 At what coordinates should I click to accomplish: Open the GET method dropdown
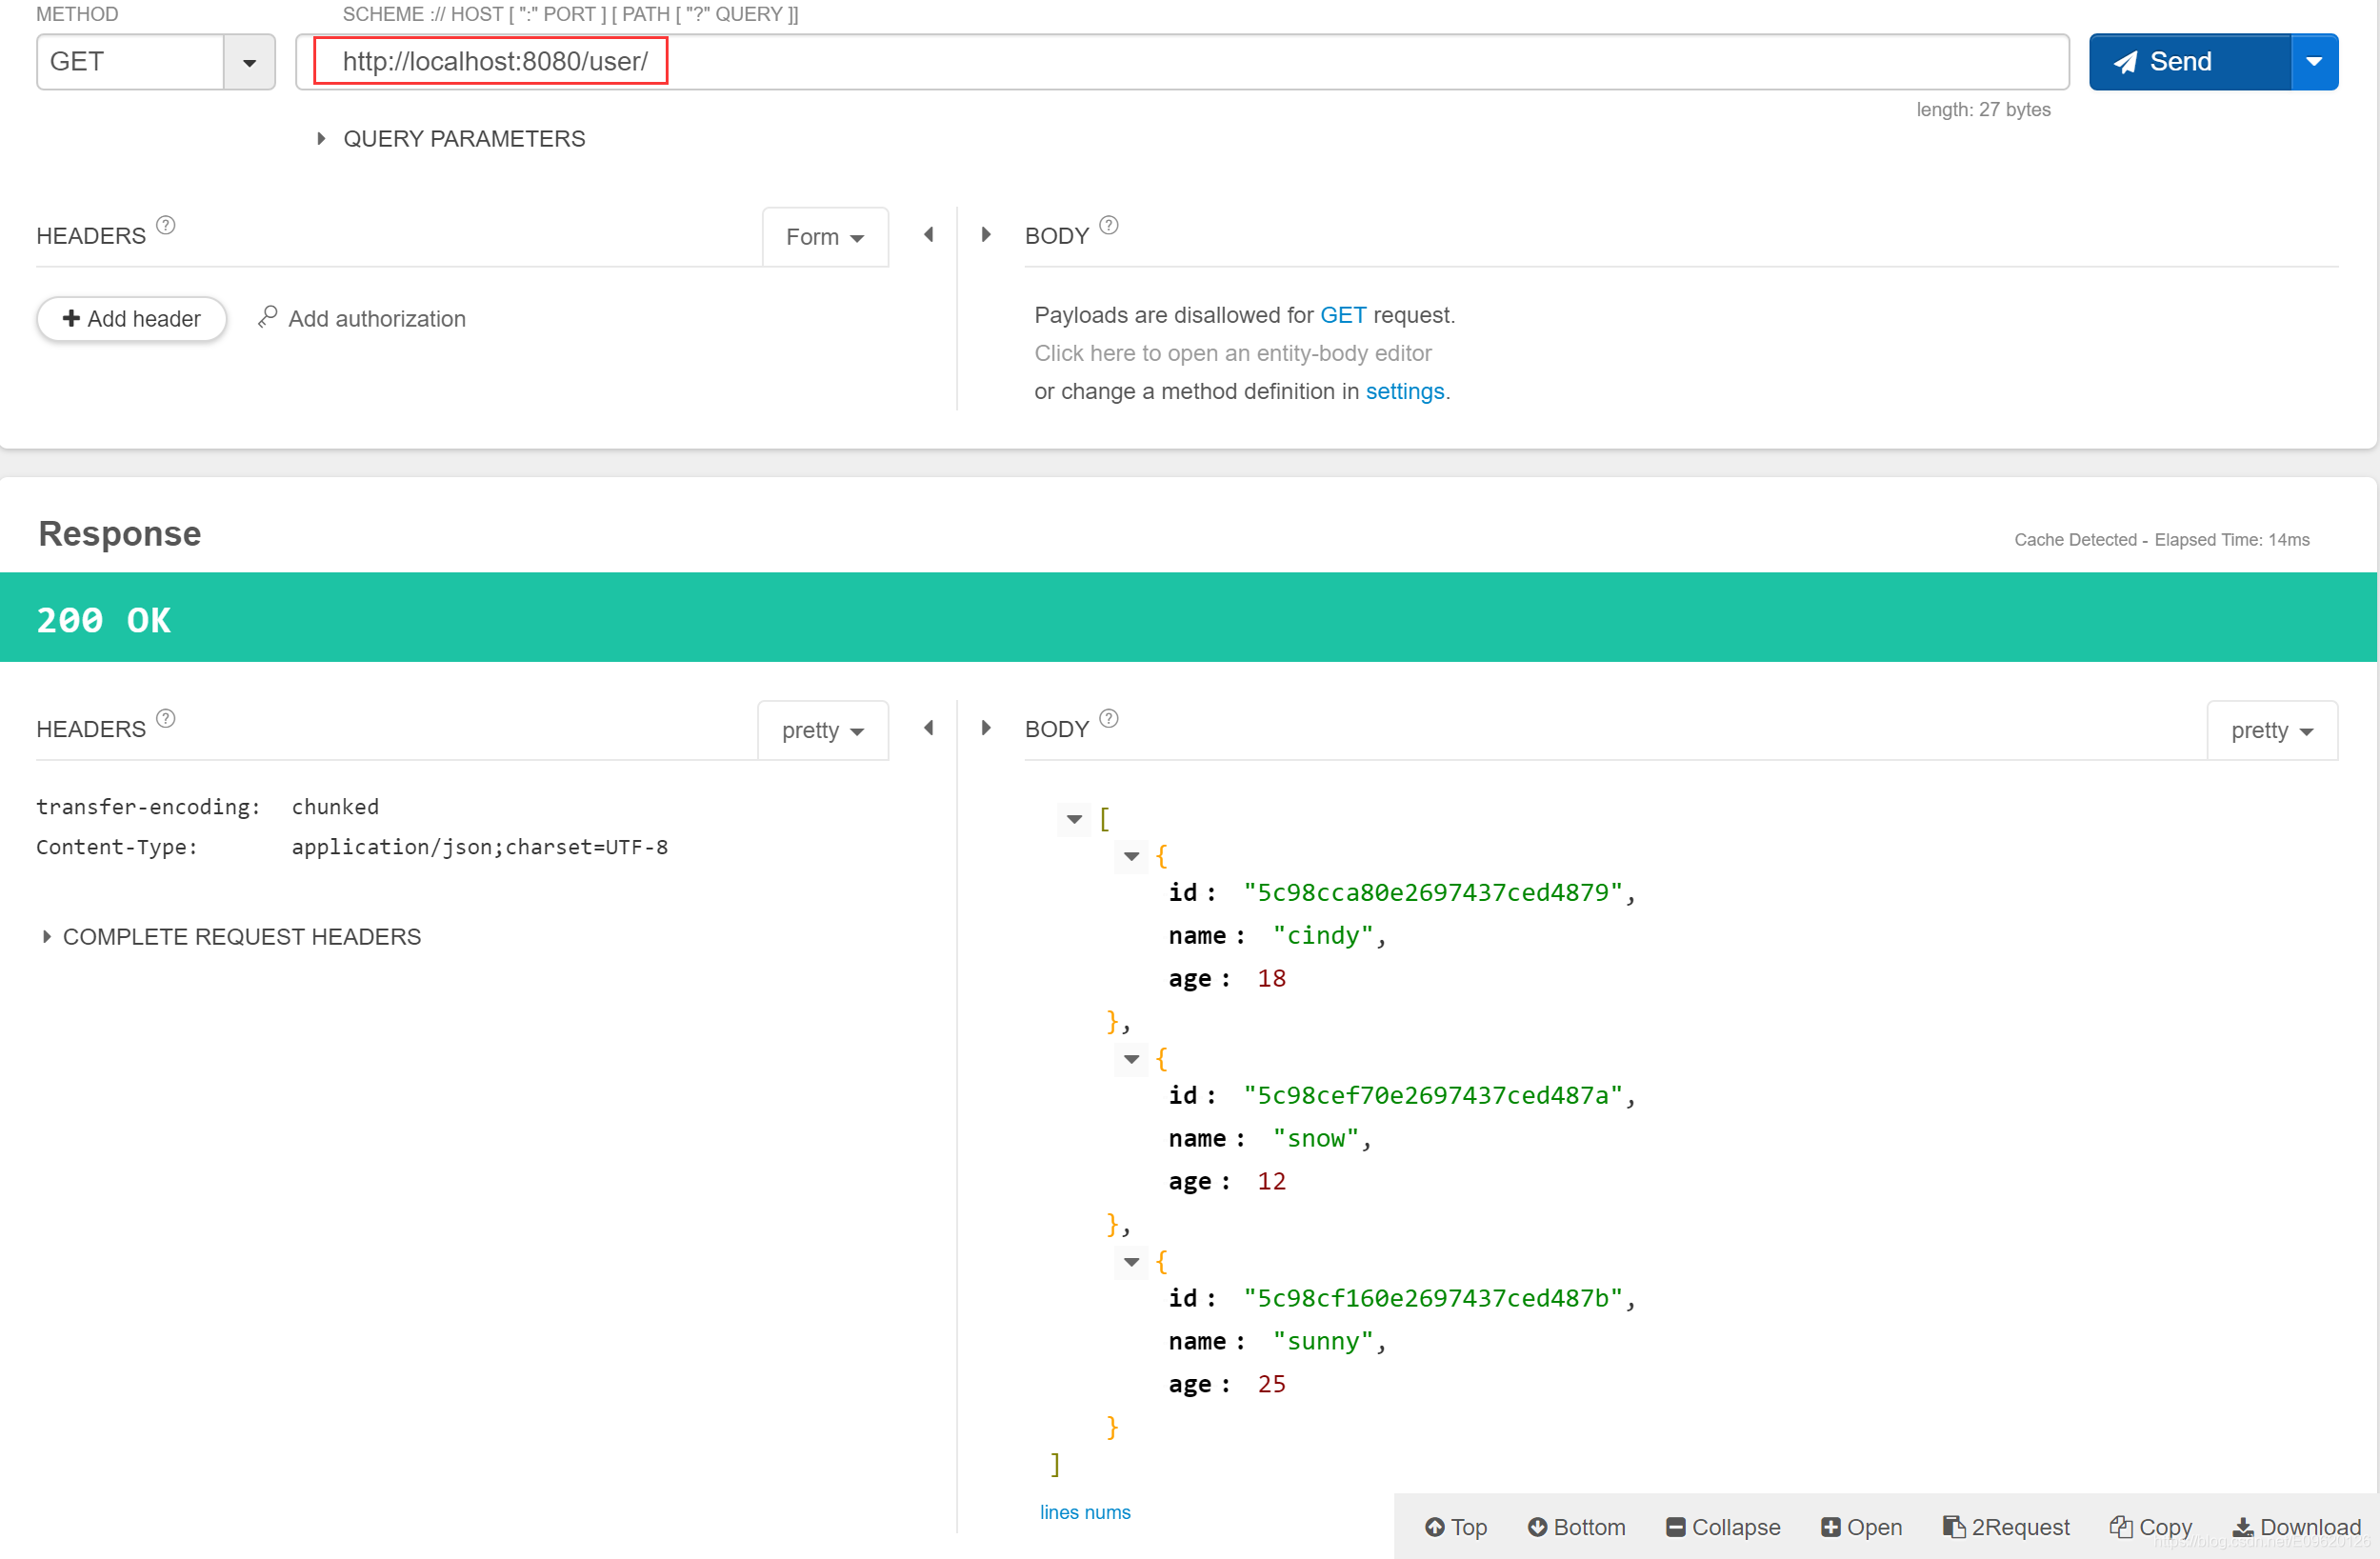point(249,62)
